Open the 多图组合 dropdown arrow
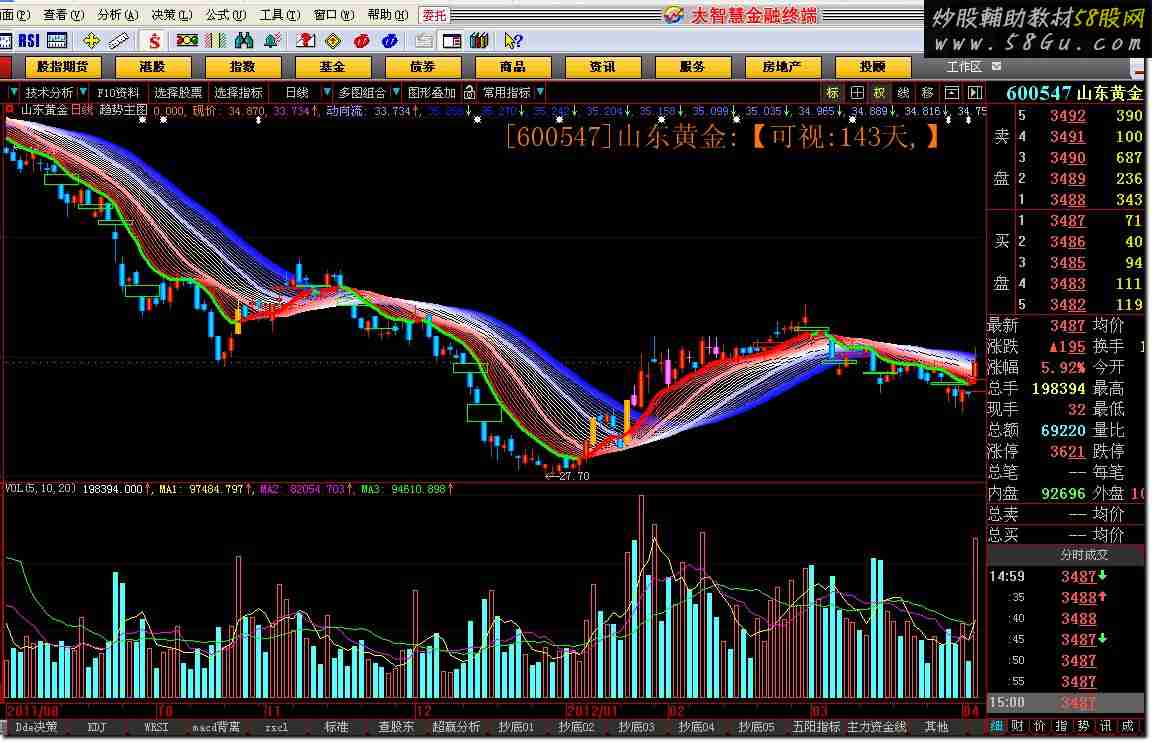The height and width of the screenshot is (742, 1152). 395,93
